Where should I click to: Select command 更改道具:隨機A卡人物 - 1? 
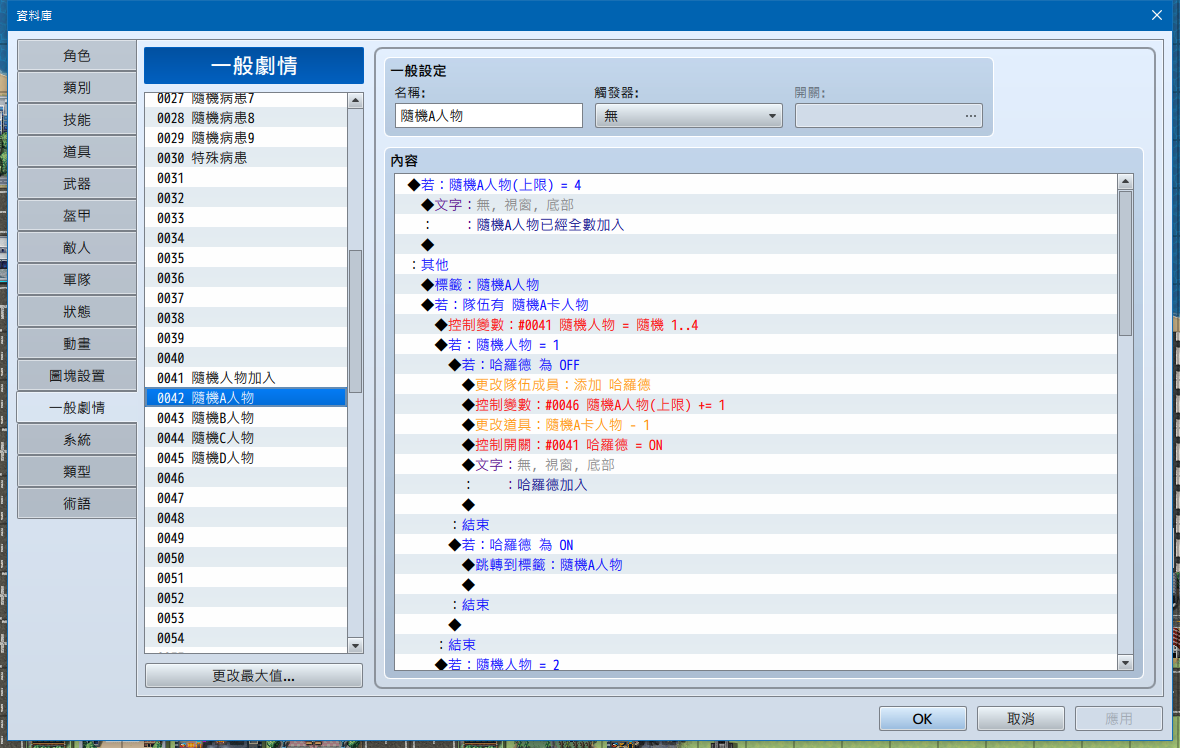pos(756,425)
